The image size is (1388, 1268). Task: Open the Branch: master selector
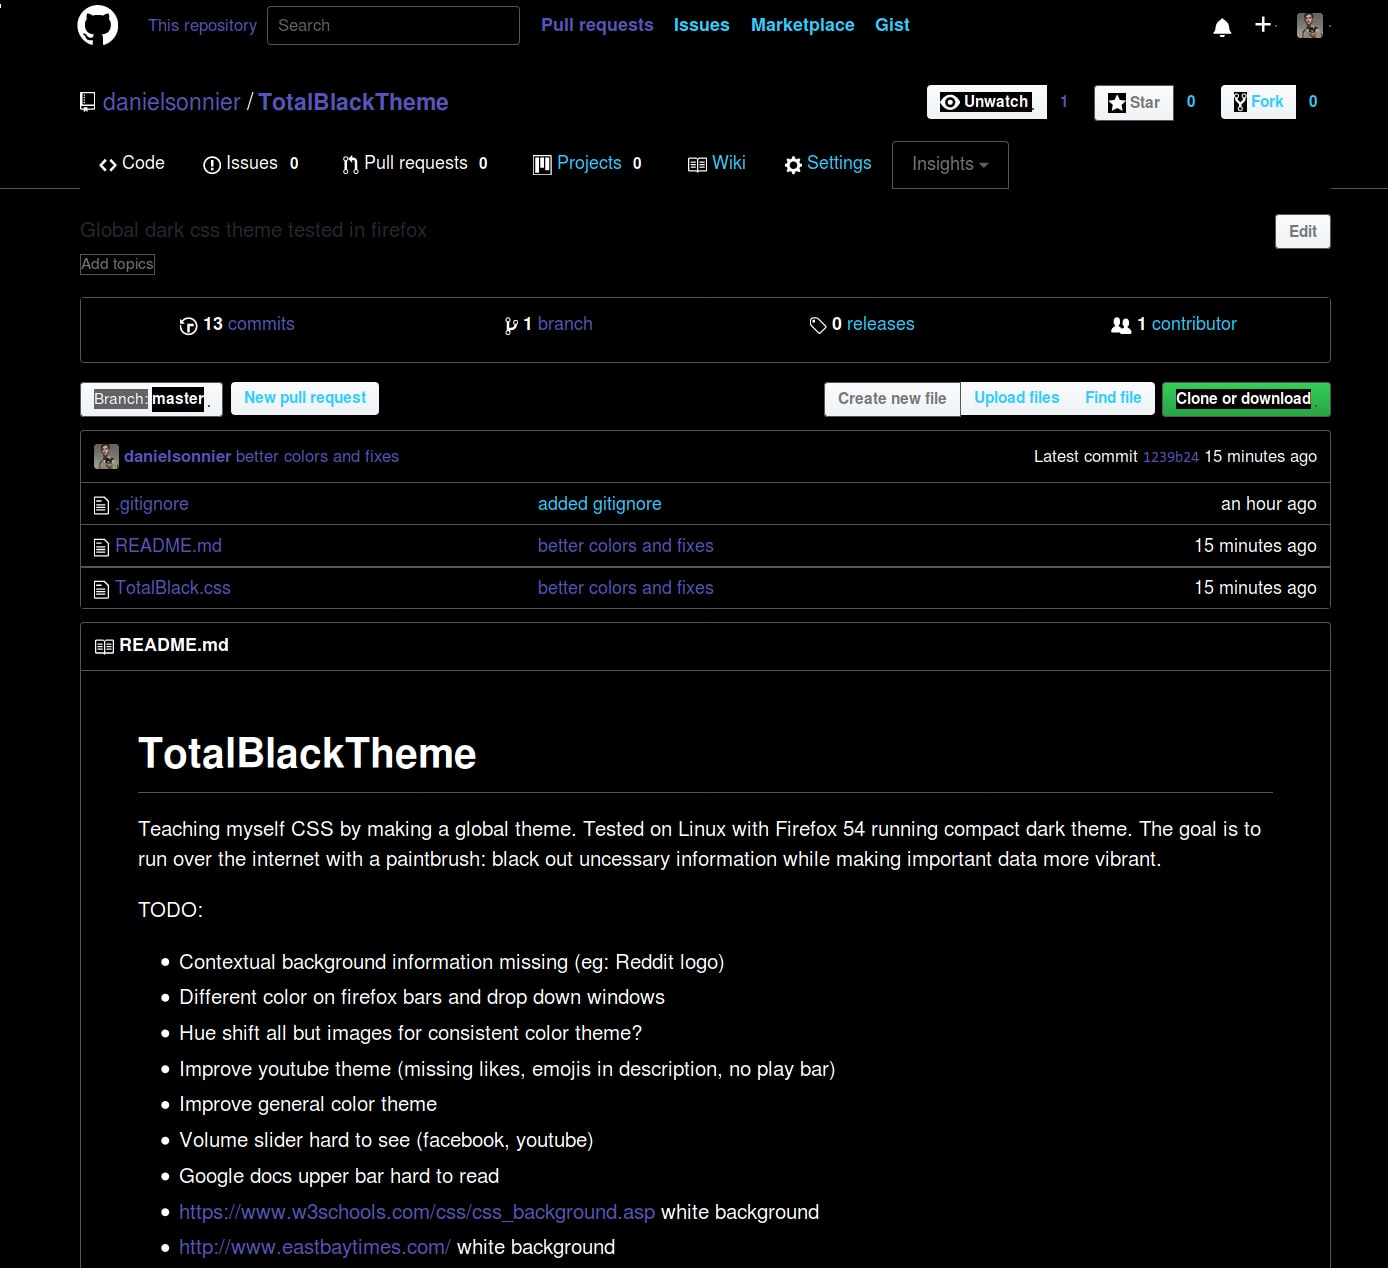(150, 398)
